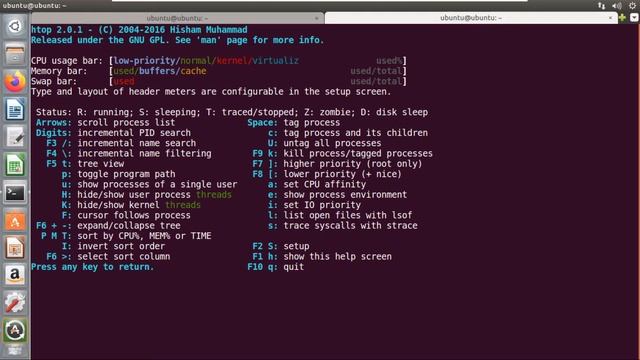
Task: Click 'cache' in the Memory bar
Action: pyautogui.click(x=193, y=71)
